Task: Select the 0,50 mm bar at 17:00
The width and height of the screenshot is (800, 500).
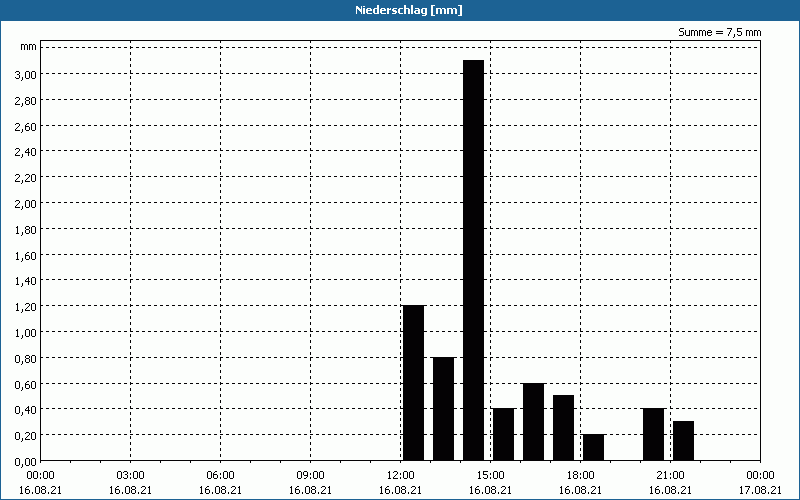Action: [x=563, y=428]
